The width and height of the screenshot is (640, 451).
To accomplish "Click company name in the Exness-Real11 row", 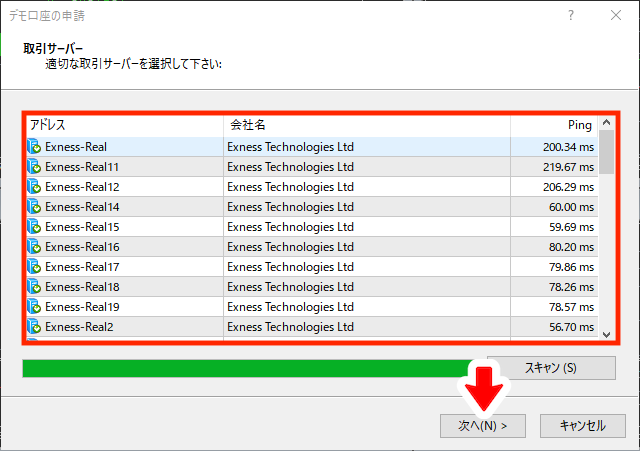I will coord(290,167).
